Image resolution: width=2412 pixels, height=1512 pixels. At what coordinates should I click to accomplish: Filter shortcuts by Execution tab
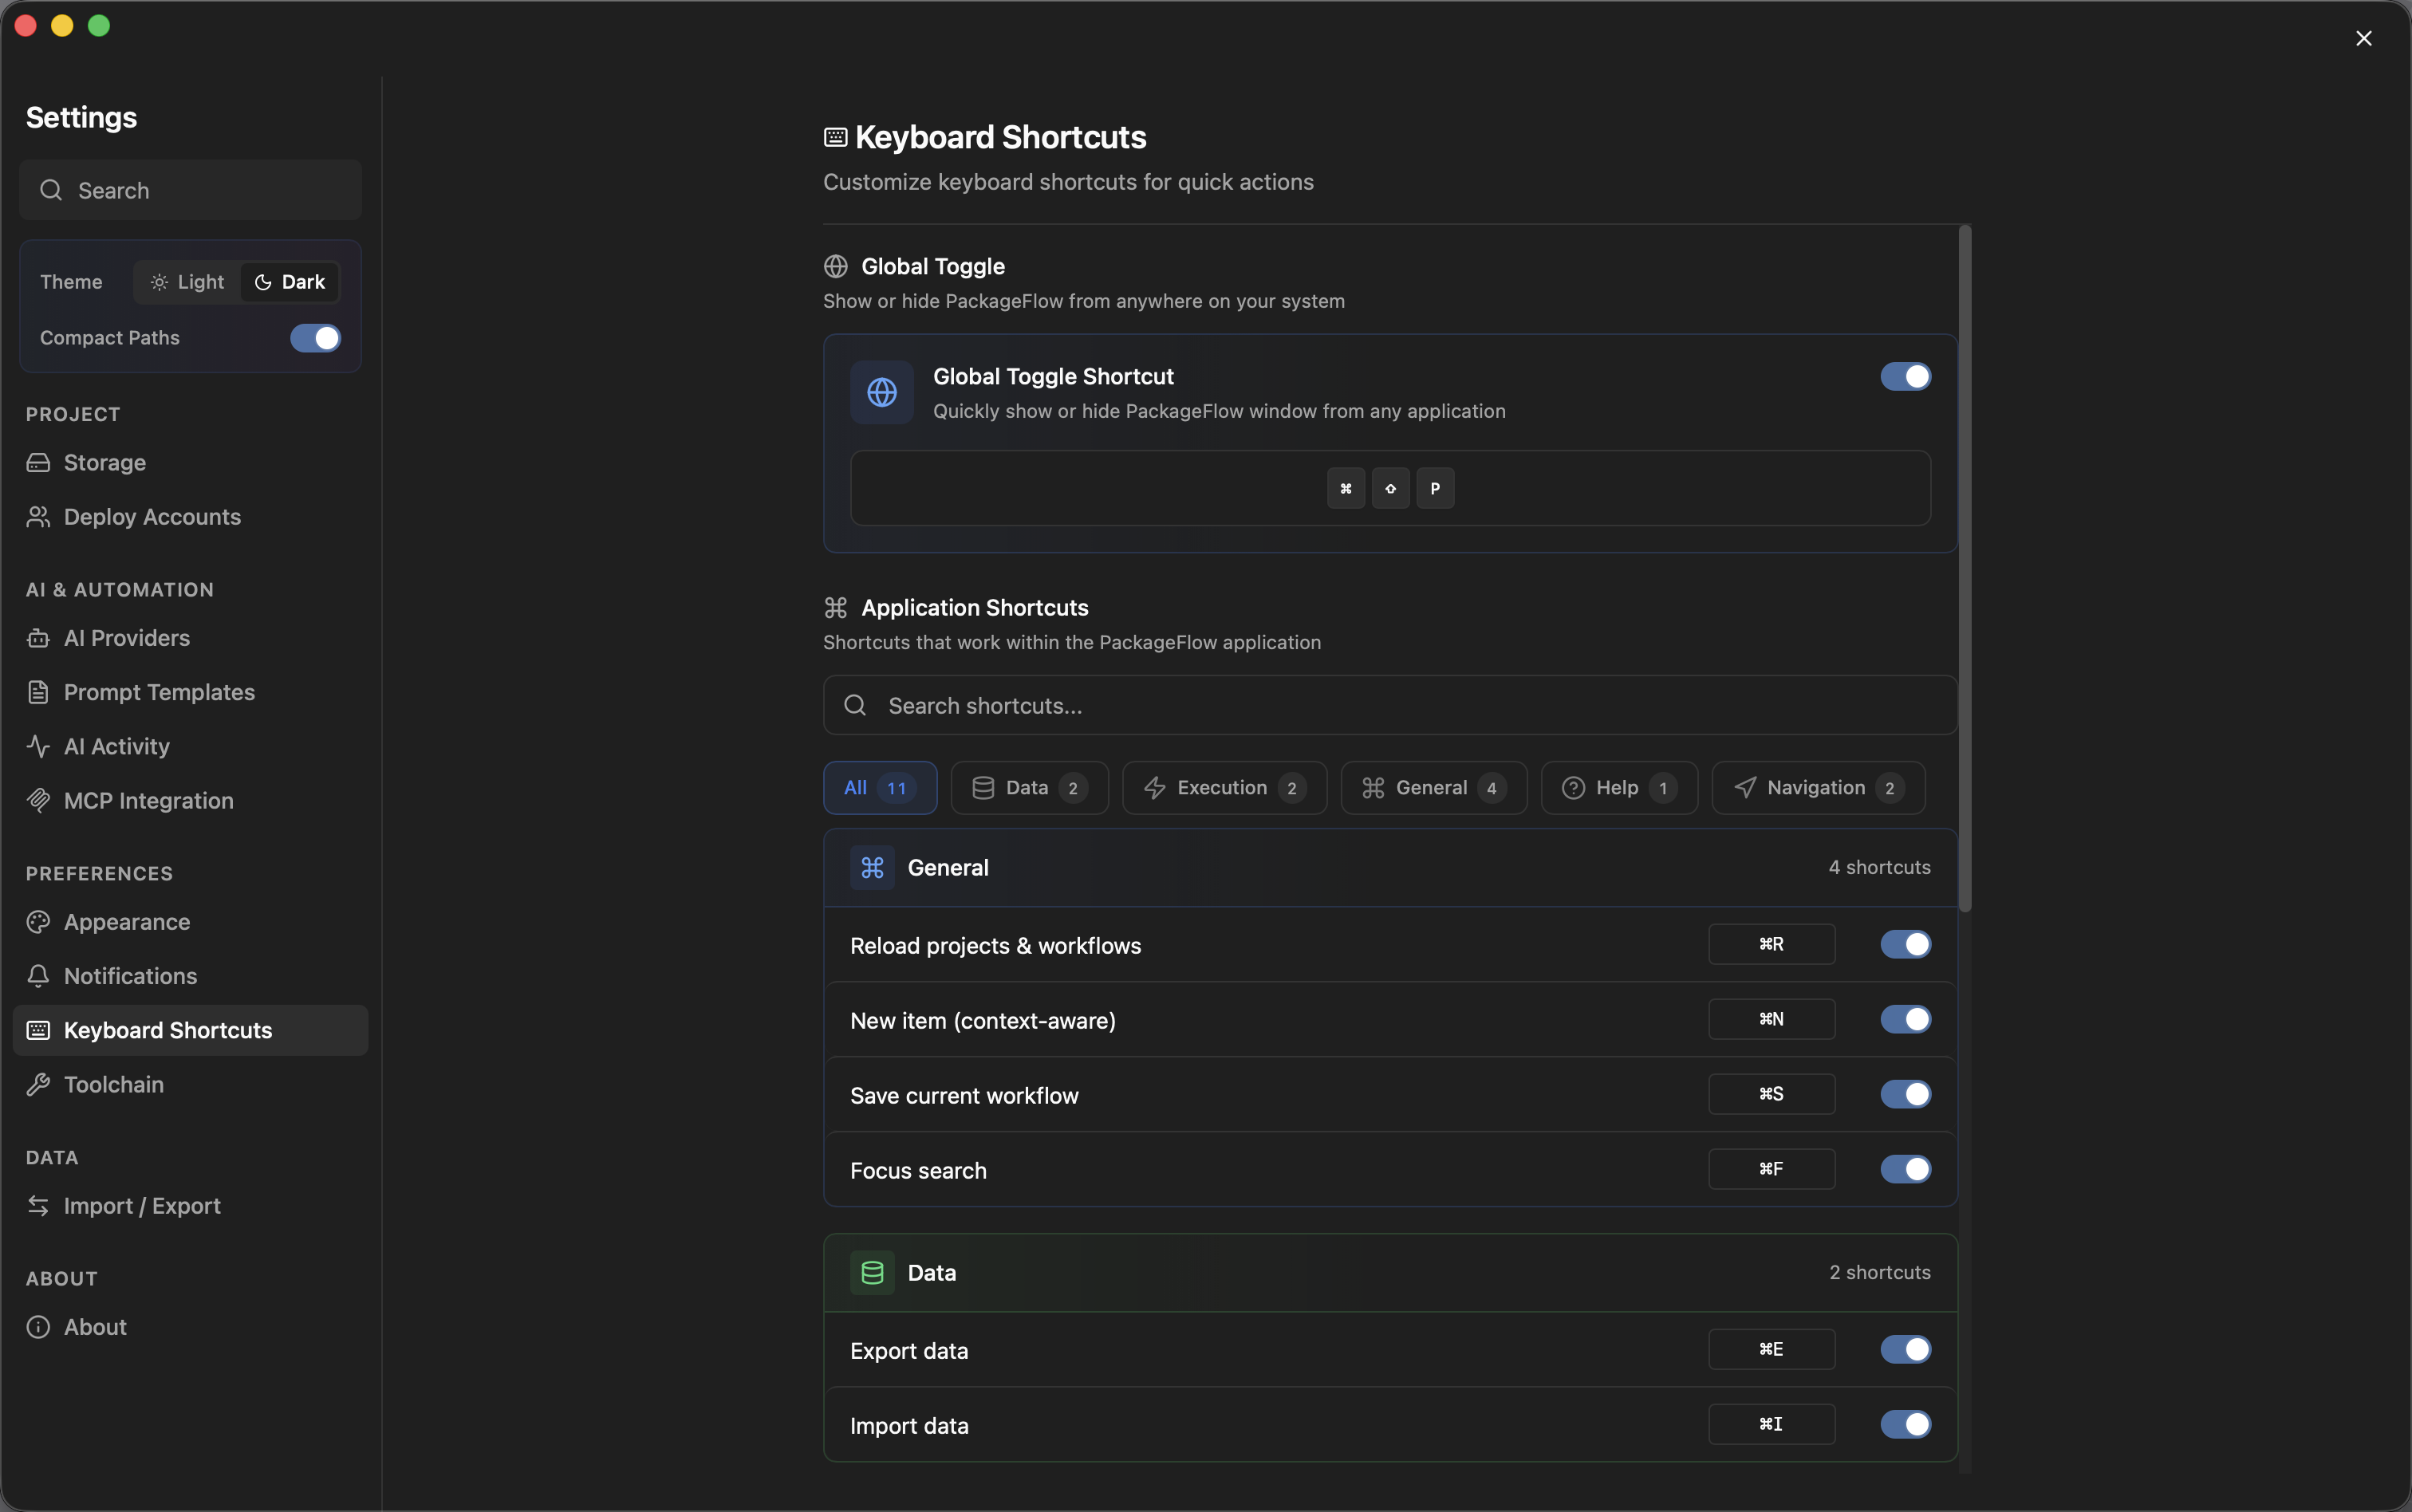(x=1223, y=788)
